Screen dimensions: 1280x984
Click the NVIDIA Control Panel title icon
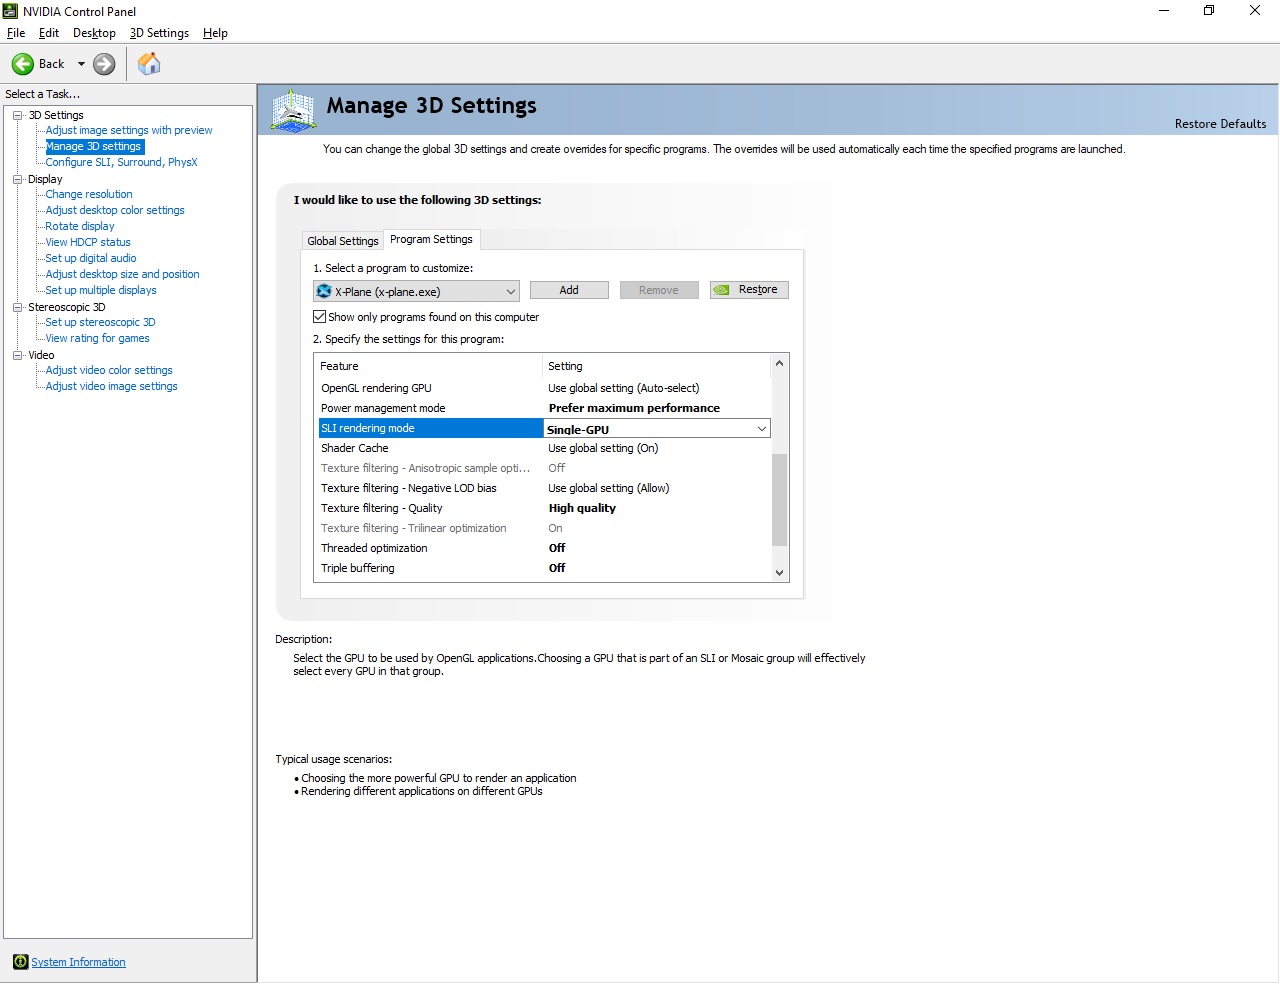pyautogui.click(x=11, y=11)
